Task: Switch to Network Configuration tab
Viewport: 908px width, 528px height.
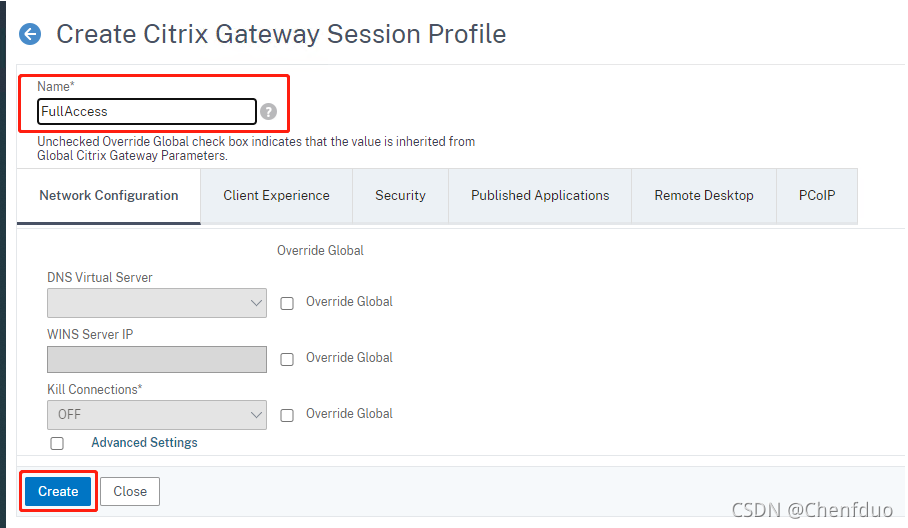Action: (x=109, y=196)
